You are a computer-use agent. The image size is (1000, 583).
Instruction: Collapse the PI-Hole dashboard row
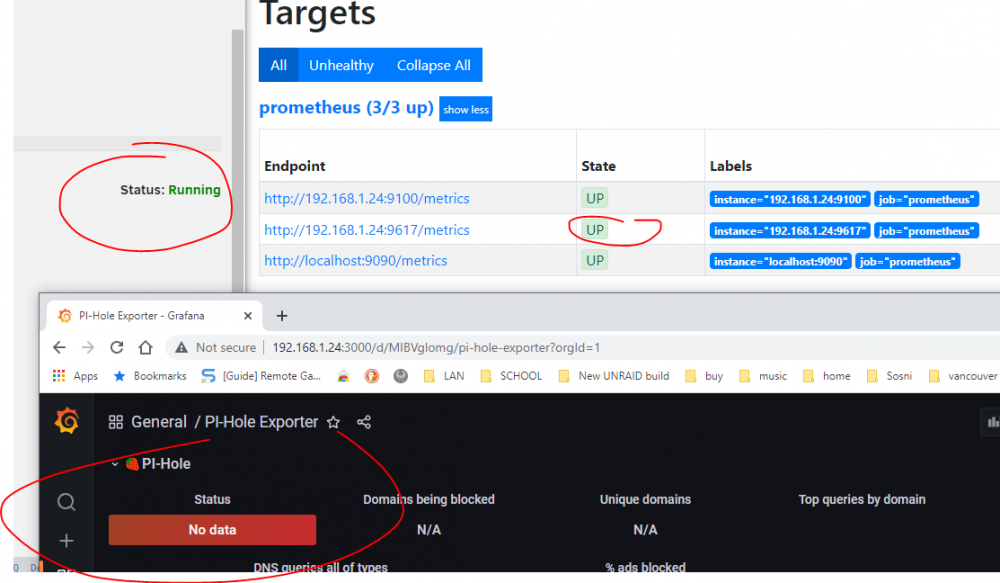click(115, 464)
